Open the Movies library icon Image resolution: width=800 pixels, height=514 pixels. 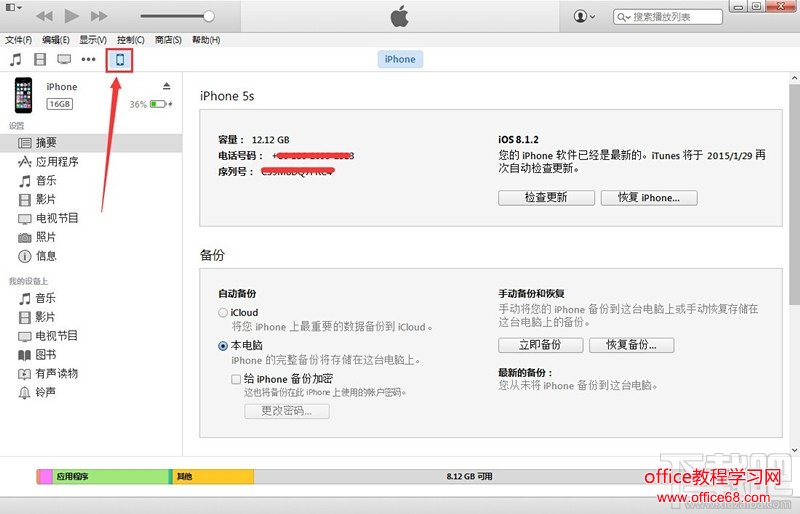click(x=40, y=60)
